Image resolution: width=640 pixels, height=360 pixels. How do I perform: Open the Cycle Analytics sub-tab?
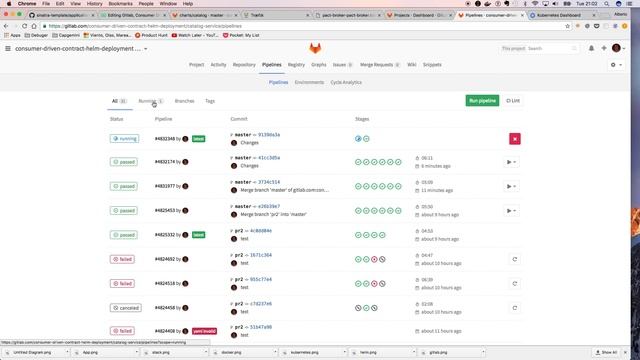coord(346,82)
